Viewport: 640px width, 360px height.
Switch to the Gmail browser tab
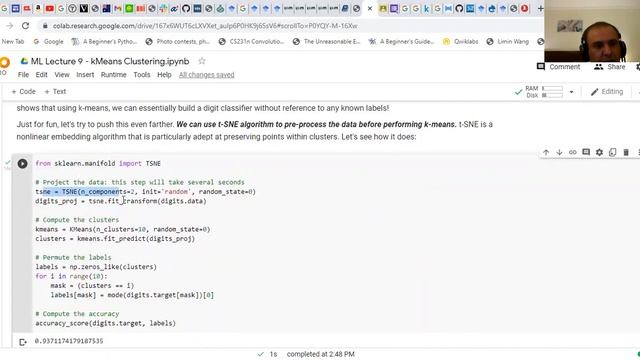[x=118, y=8]
